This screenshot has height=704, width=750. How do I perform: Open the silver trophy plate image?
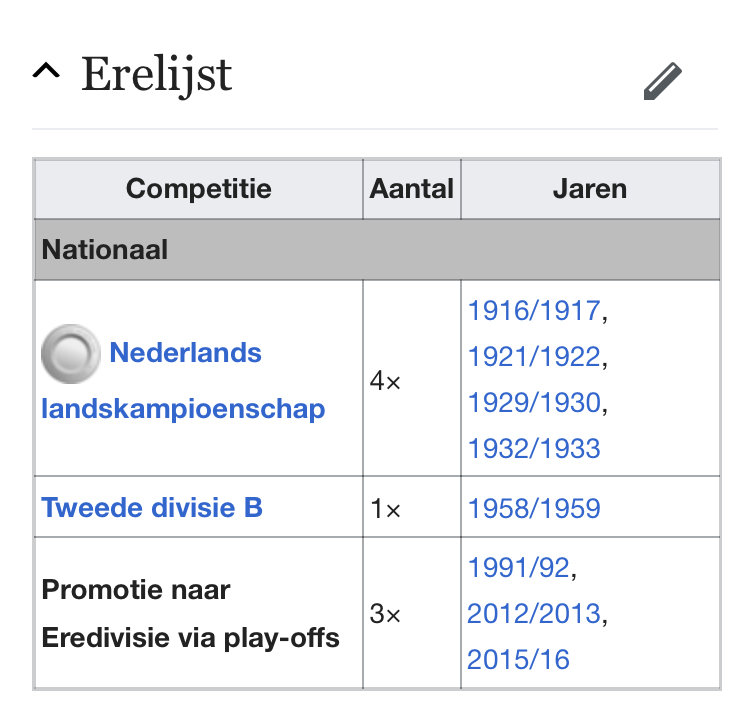click(x=71, y=354)
